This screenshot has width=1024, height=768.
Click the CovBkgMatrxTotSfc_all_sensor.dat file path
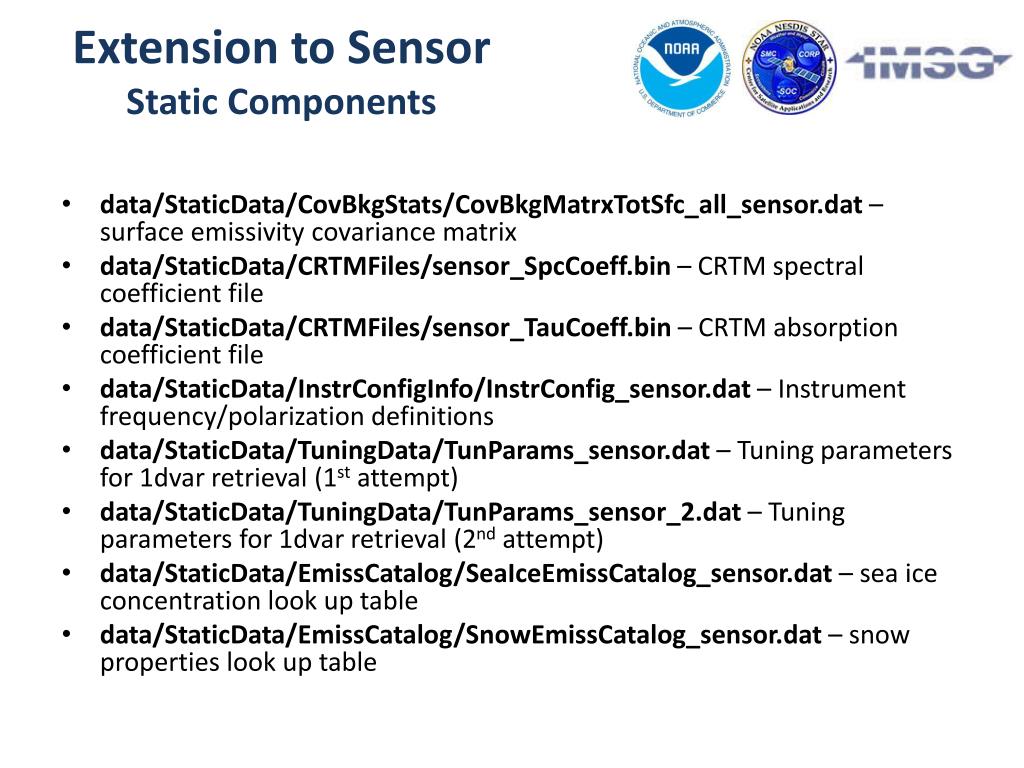coord(480,205)
